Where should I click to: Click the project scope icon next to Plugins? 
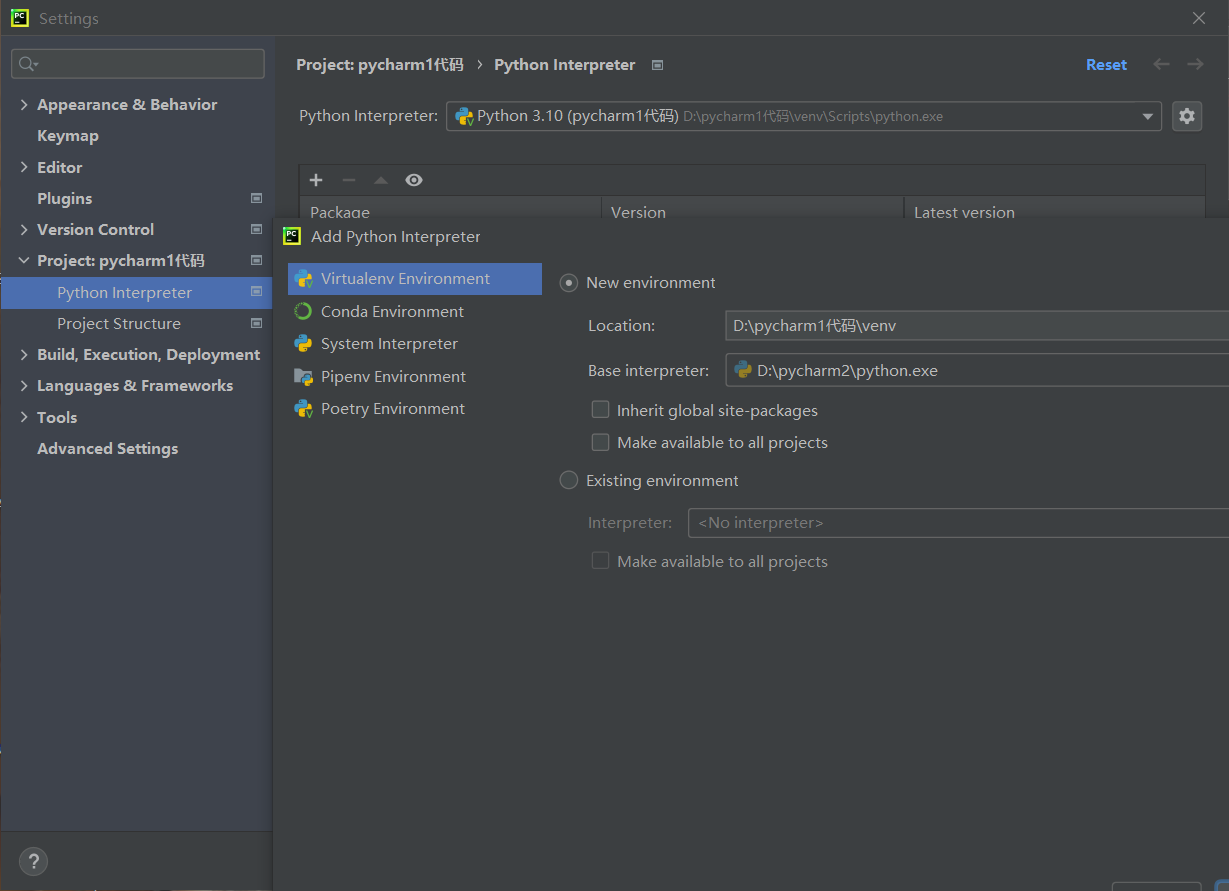[x=256, y=198]
